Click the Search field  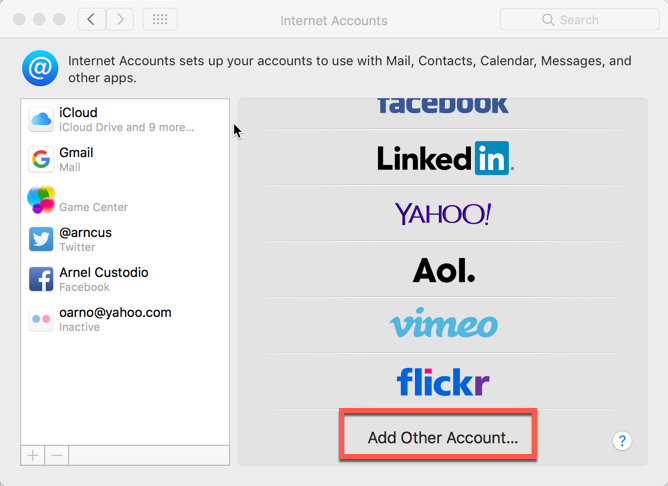pos(578,19)
